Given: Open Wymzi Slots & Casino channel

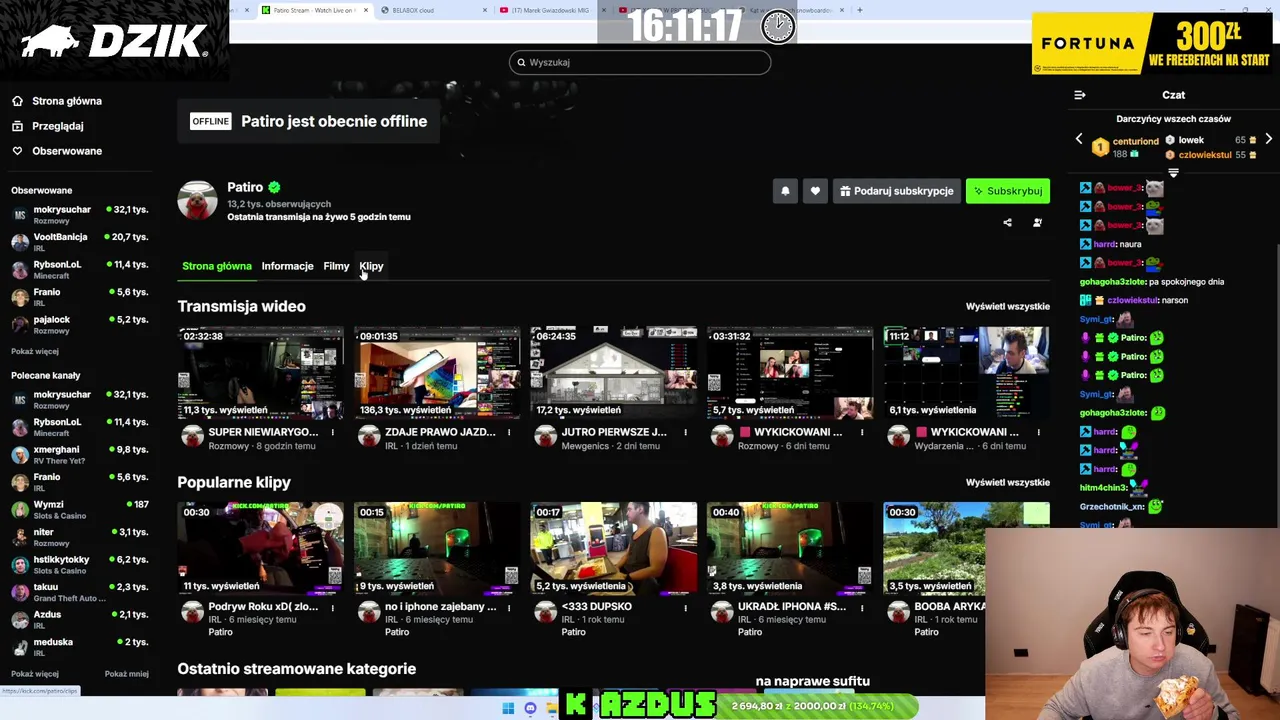Looking at the screenshot, I should pos(79,510).
